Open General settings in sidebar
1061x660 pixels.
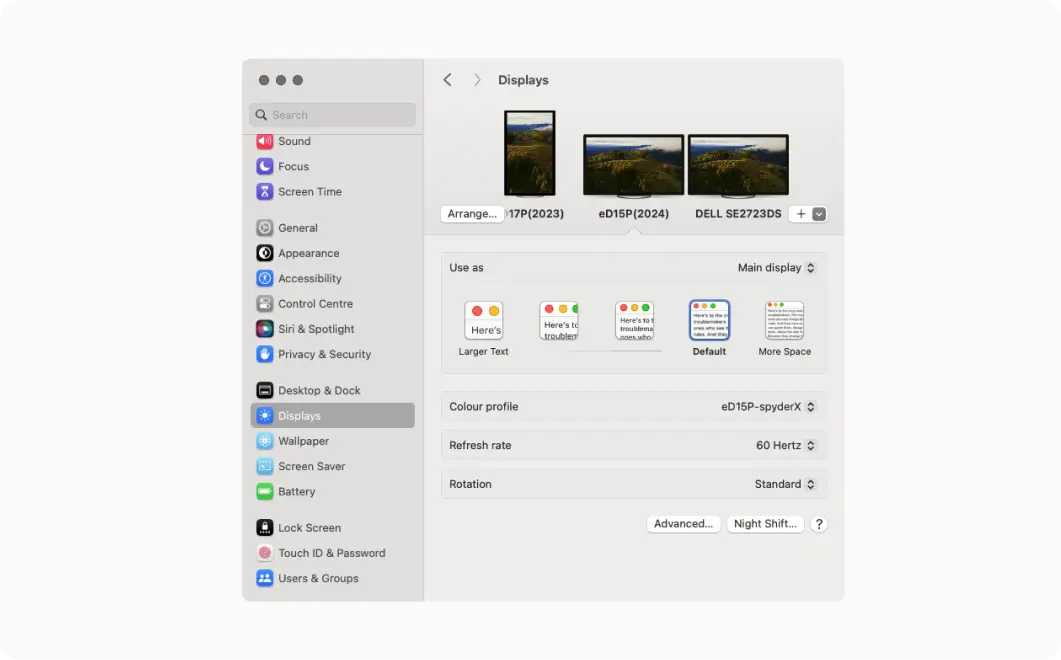[x=332, y=227]
